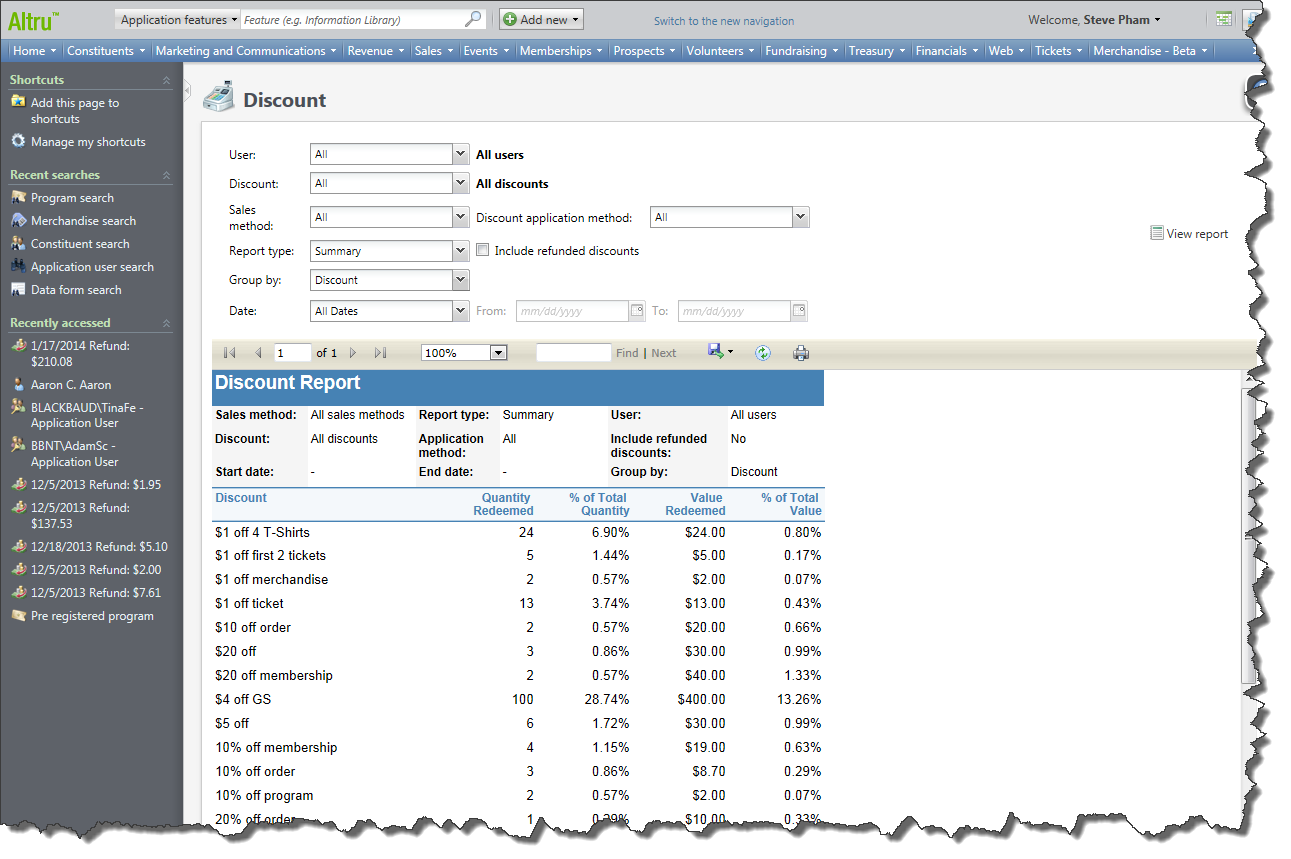Jump to last report page arrow

380,353
